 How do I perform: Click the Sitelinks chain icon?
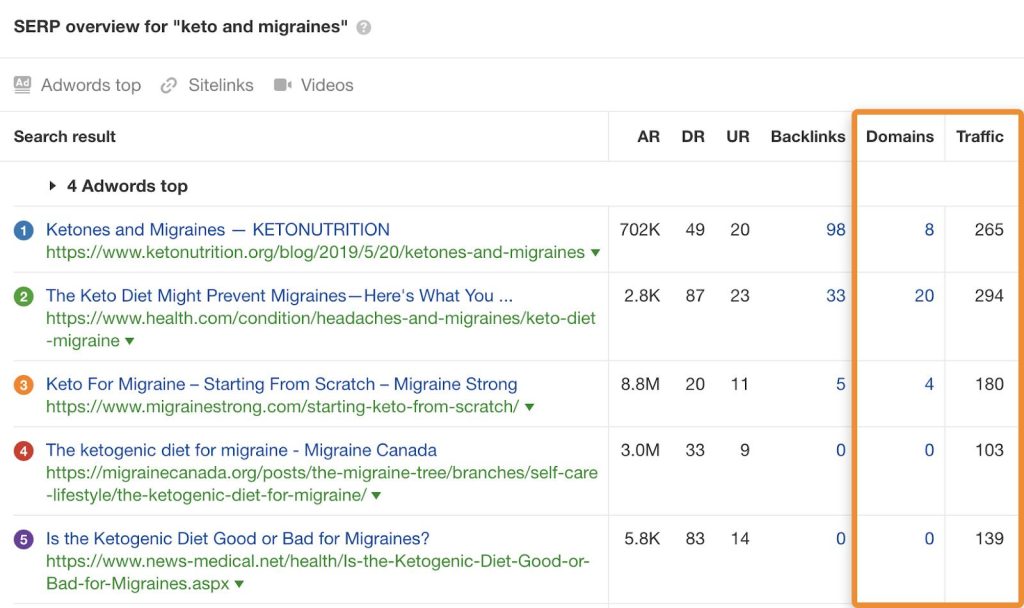(x=170, y=85)
